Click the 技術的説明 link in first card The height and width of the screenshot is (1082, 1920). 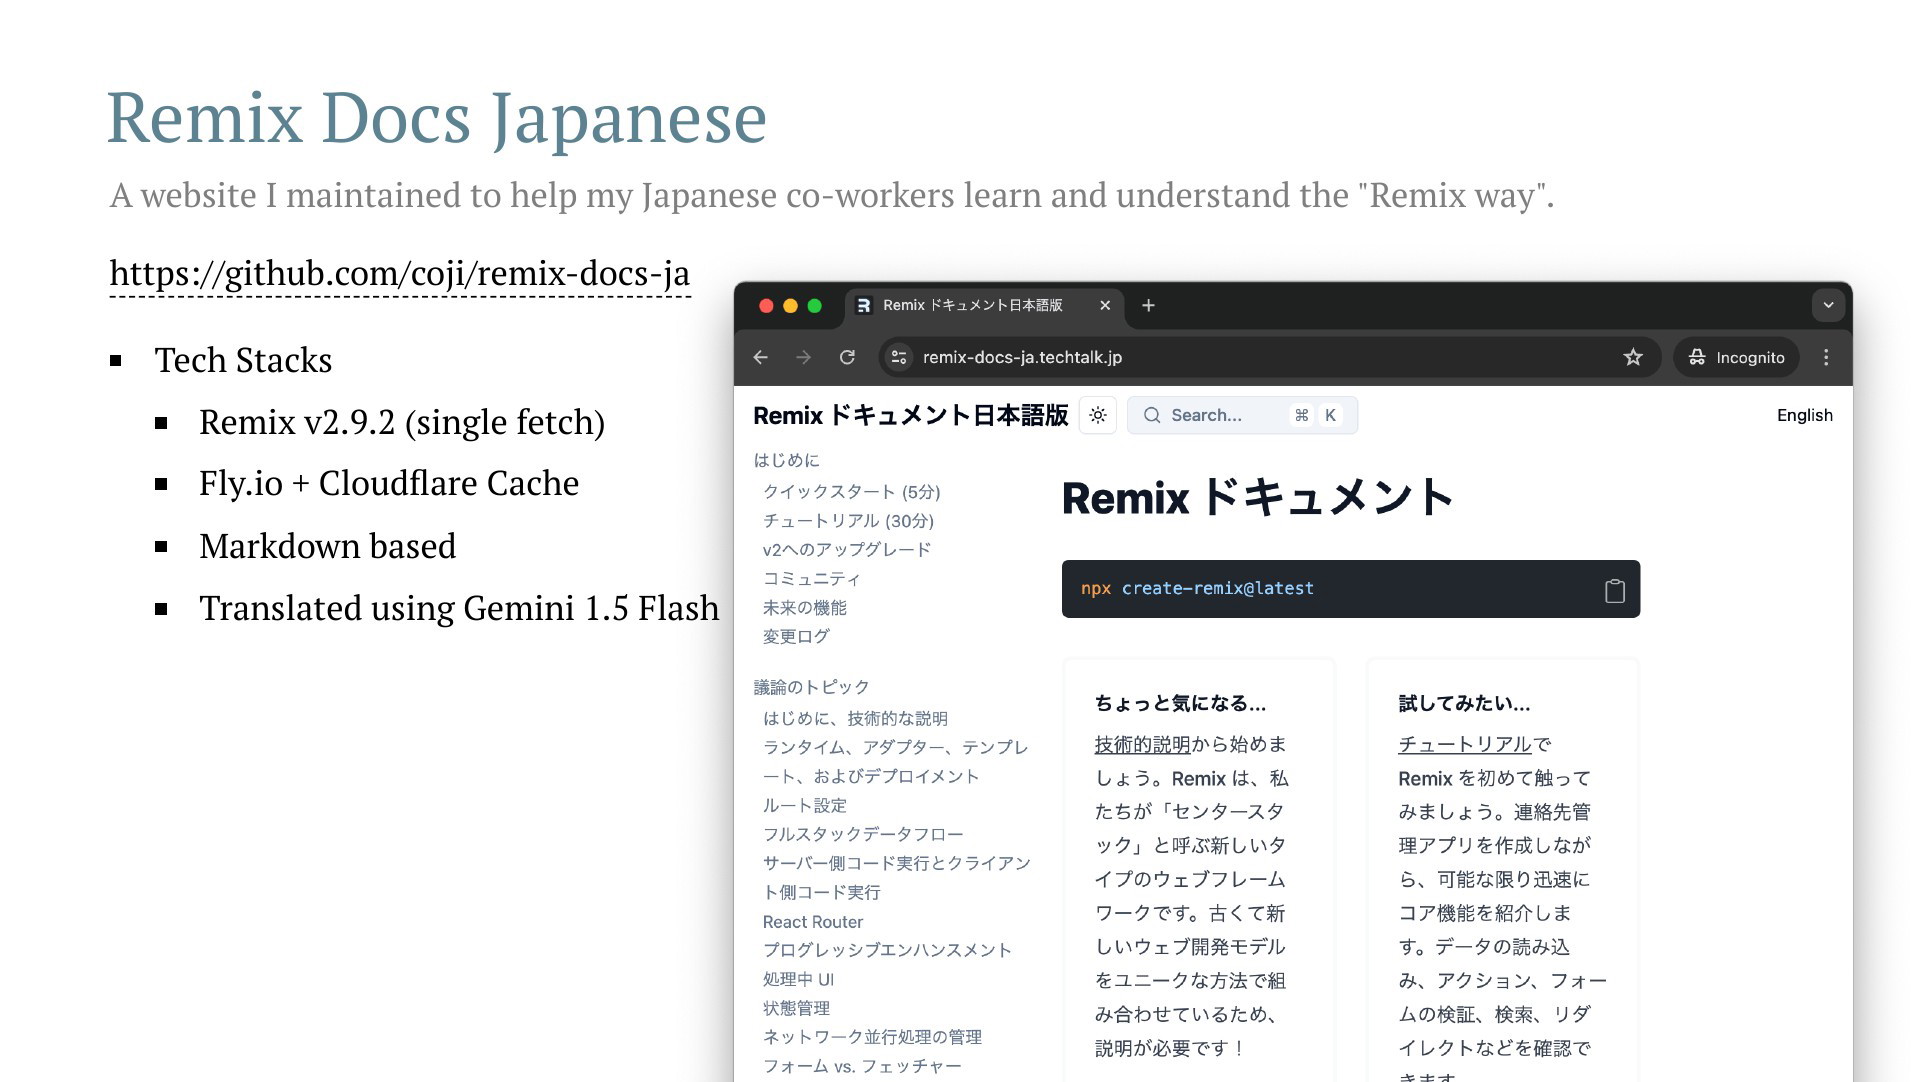[x=1142, y=744]
